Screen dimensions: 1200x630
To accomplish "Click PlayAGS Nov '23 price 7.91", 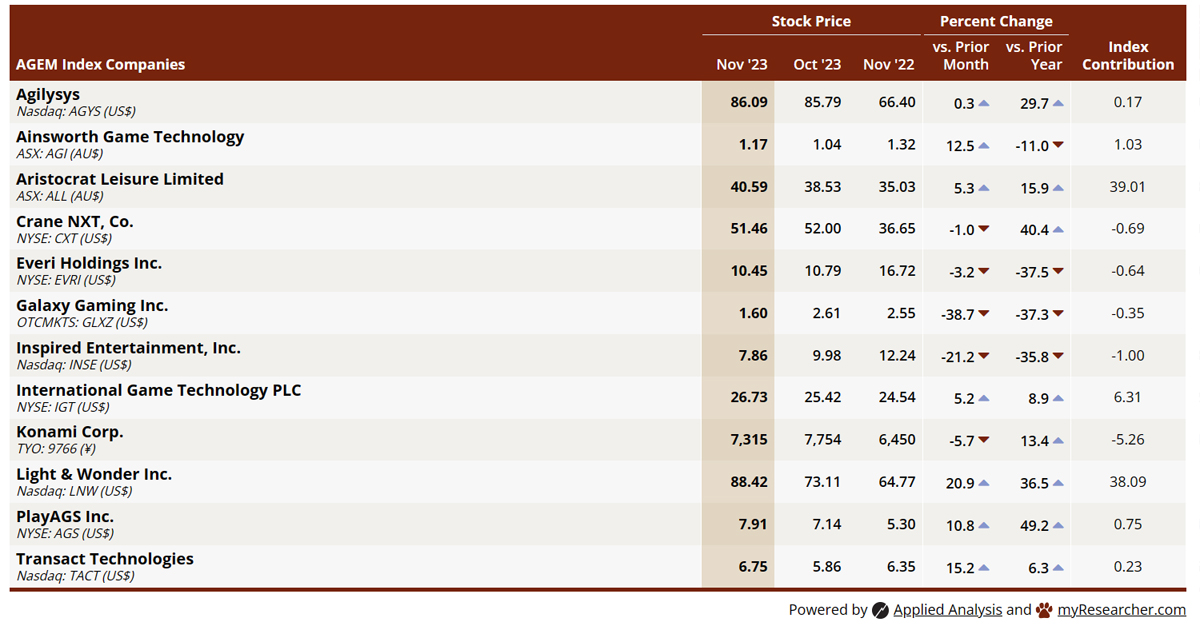I will [x=753, y=524].
